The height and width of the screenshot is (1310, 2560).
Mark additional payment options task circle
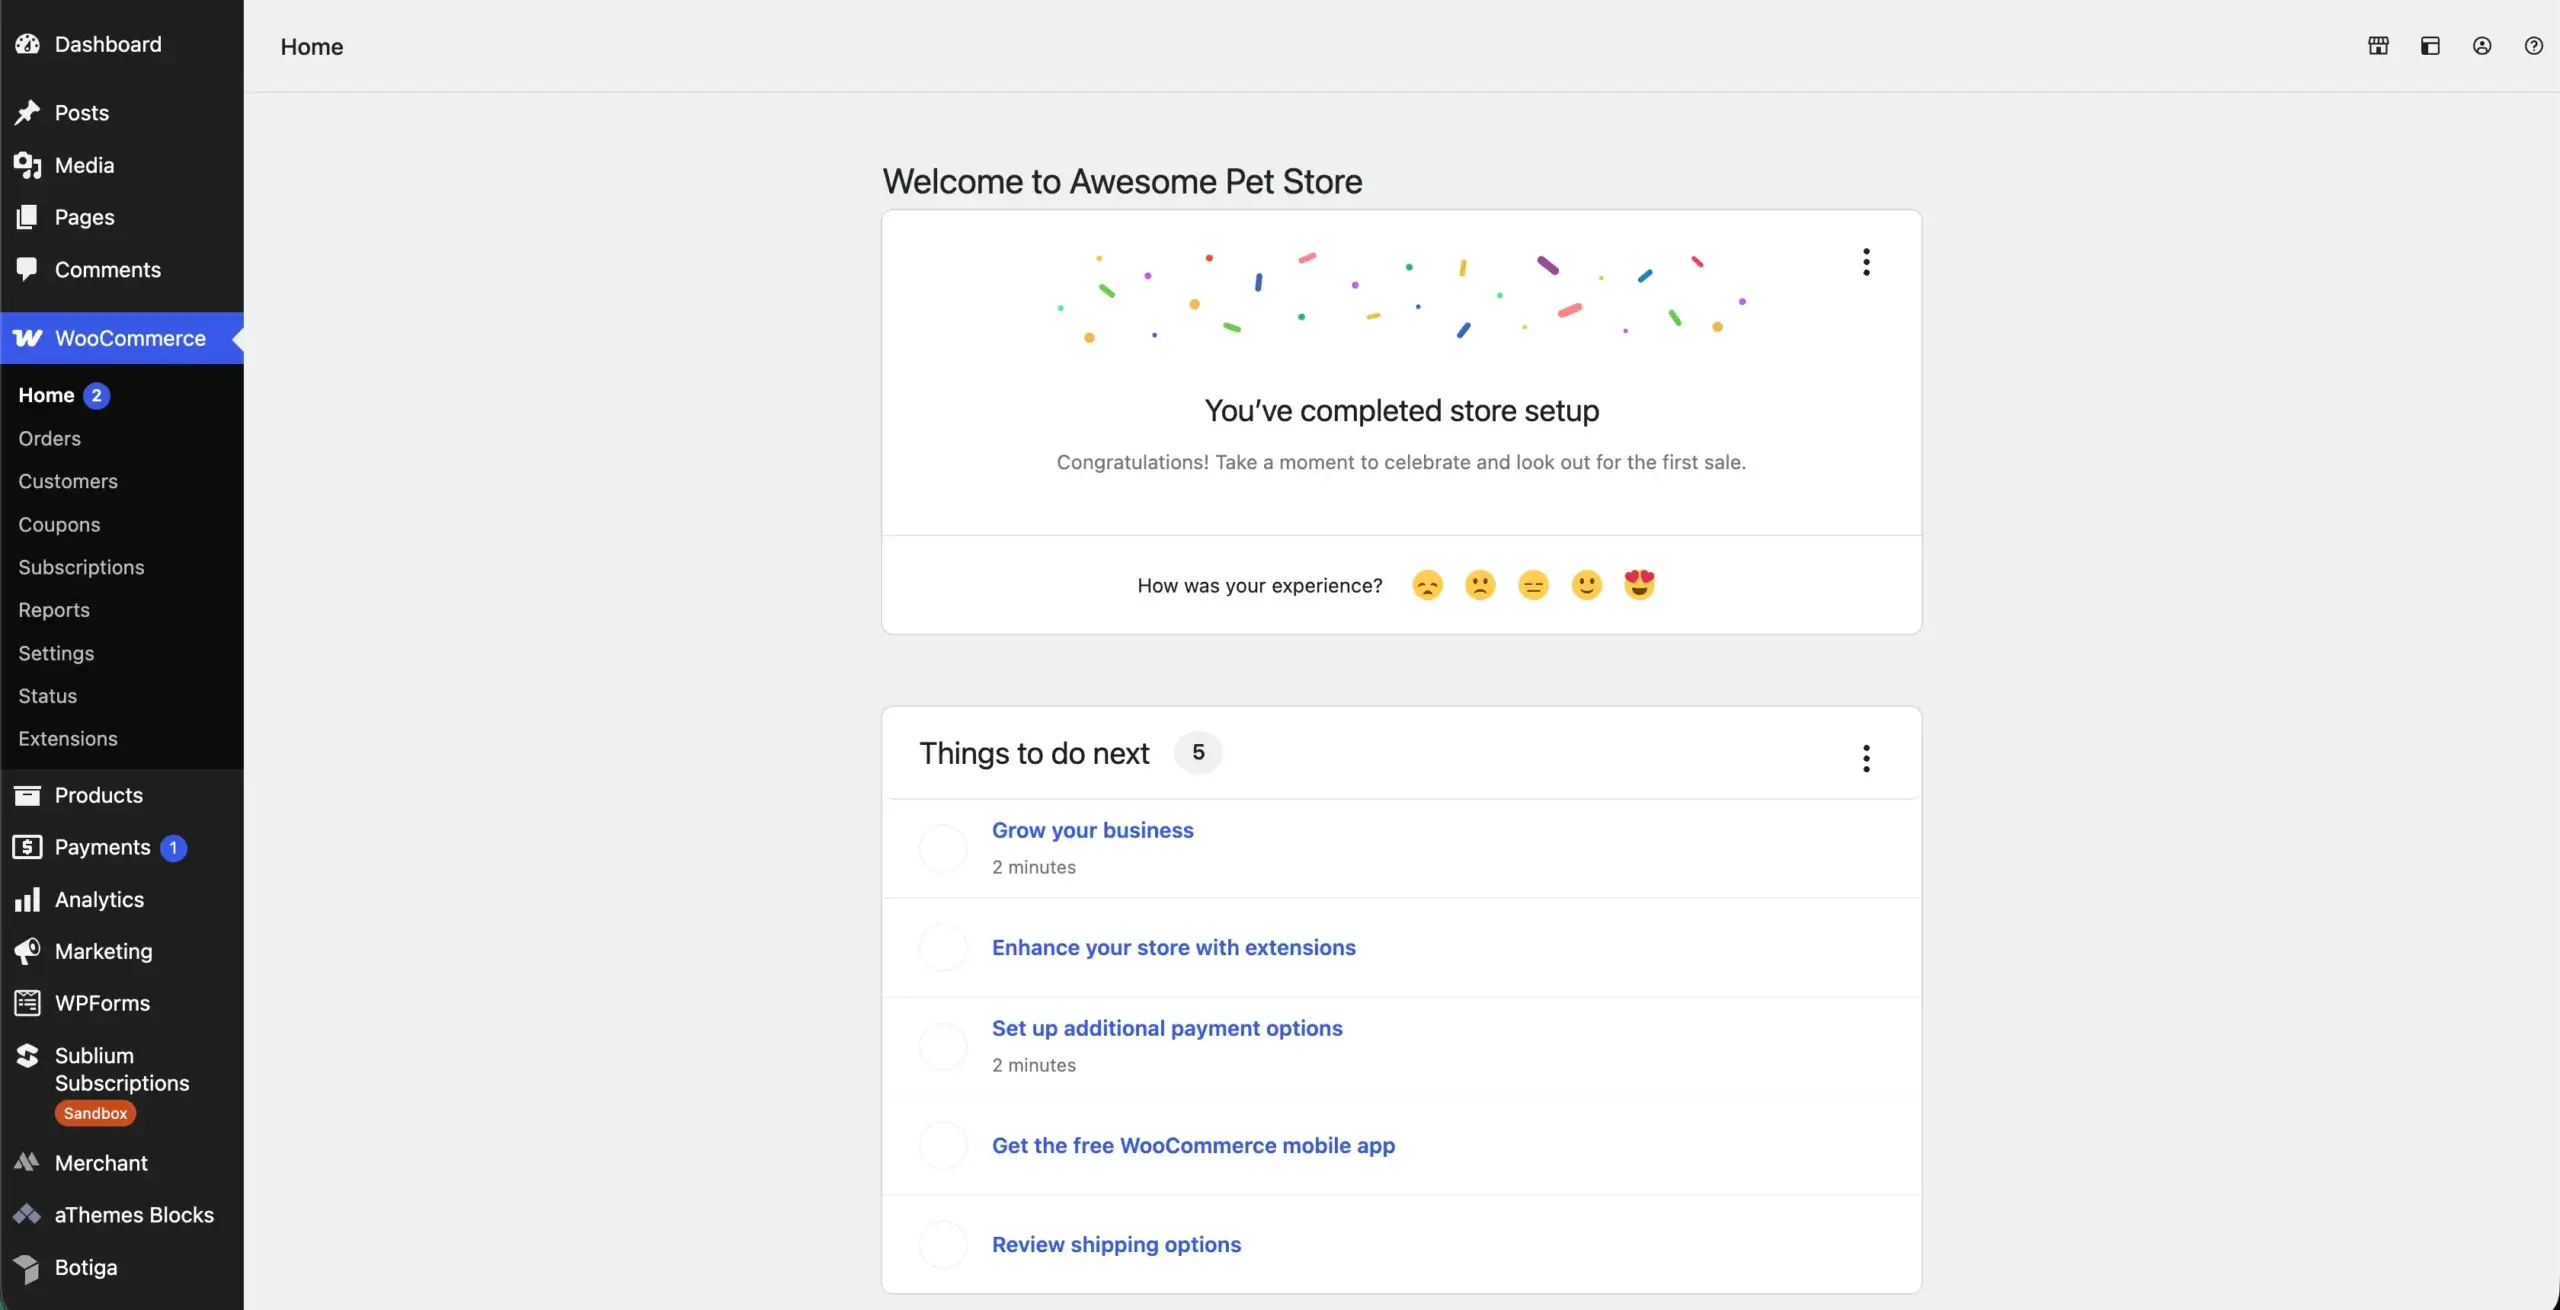coord(943,1046)
